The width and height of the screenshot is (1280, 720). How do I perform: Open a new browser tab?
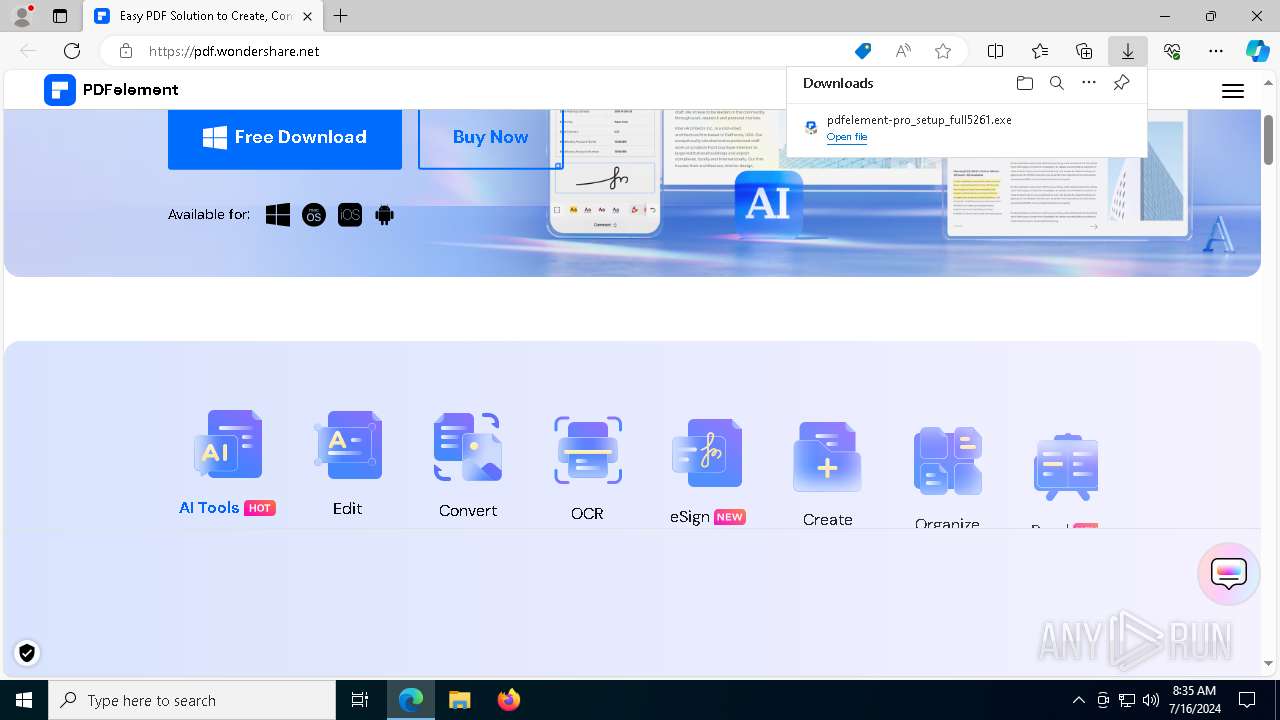341,16
